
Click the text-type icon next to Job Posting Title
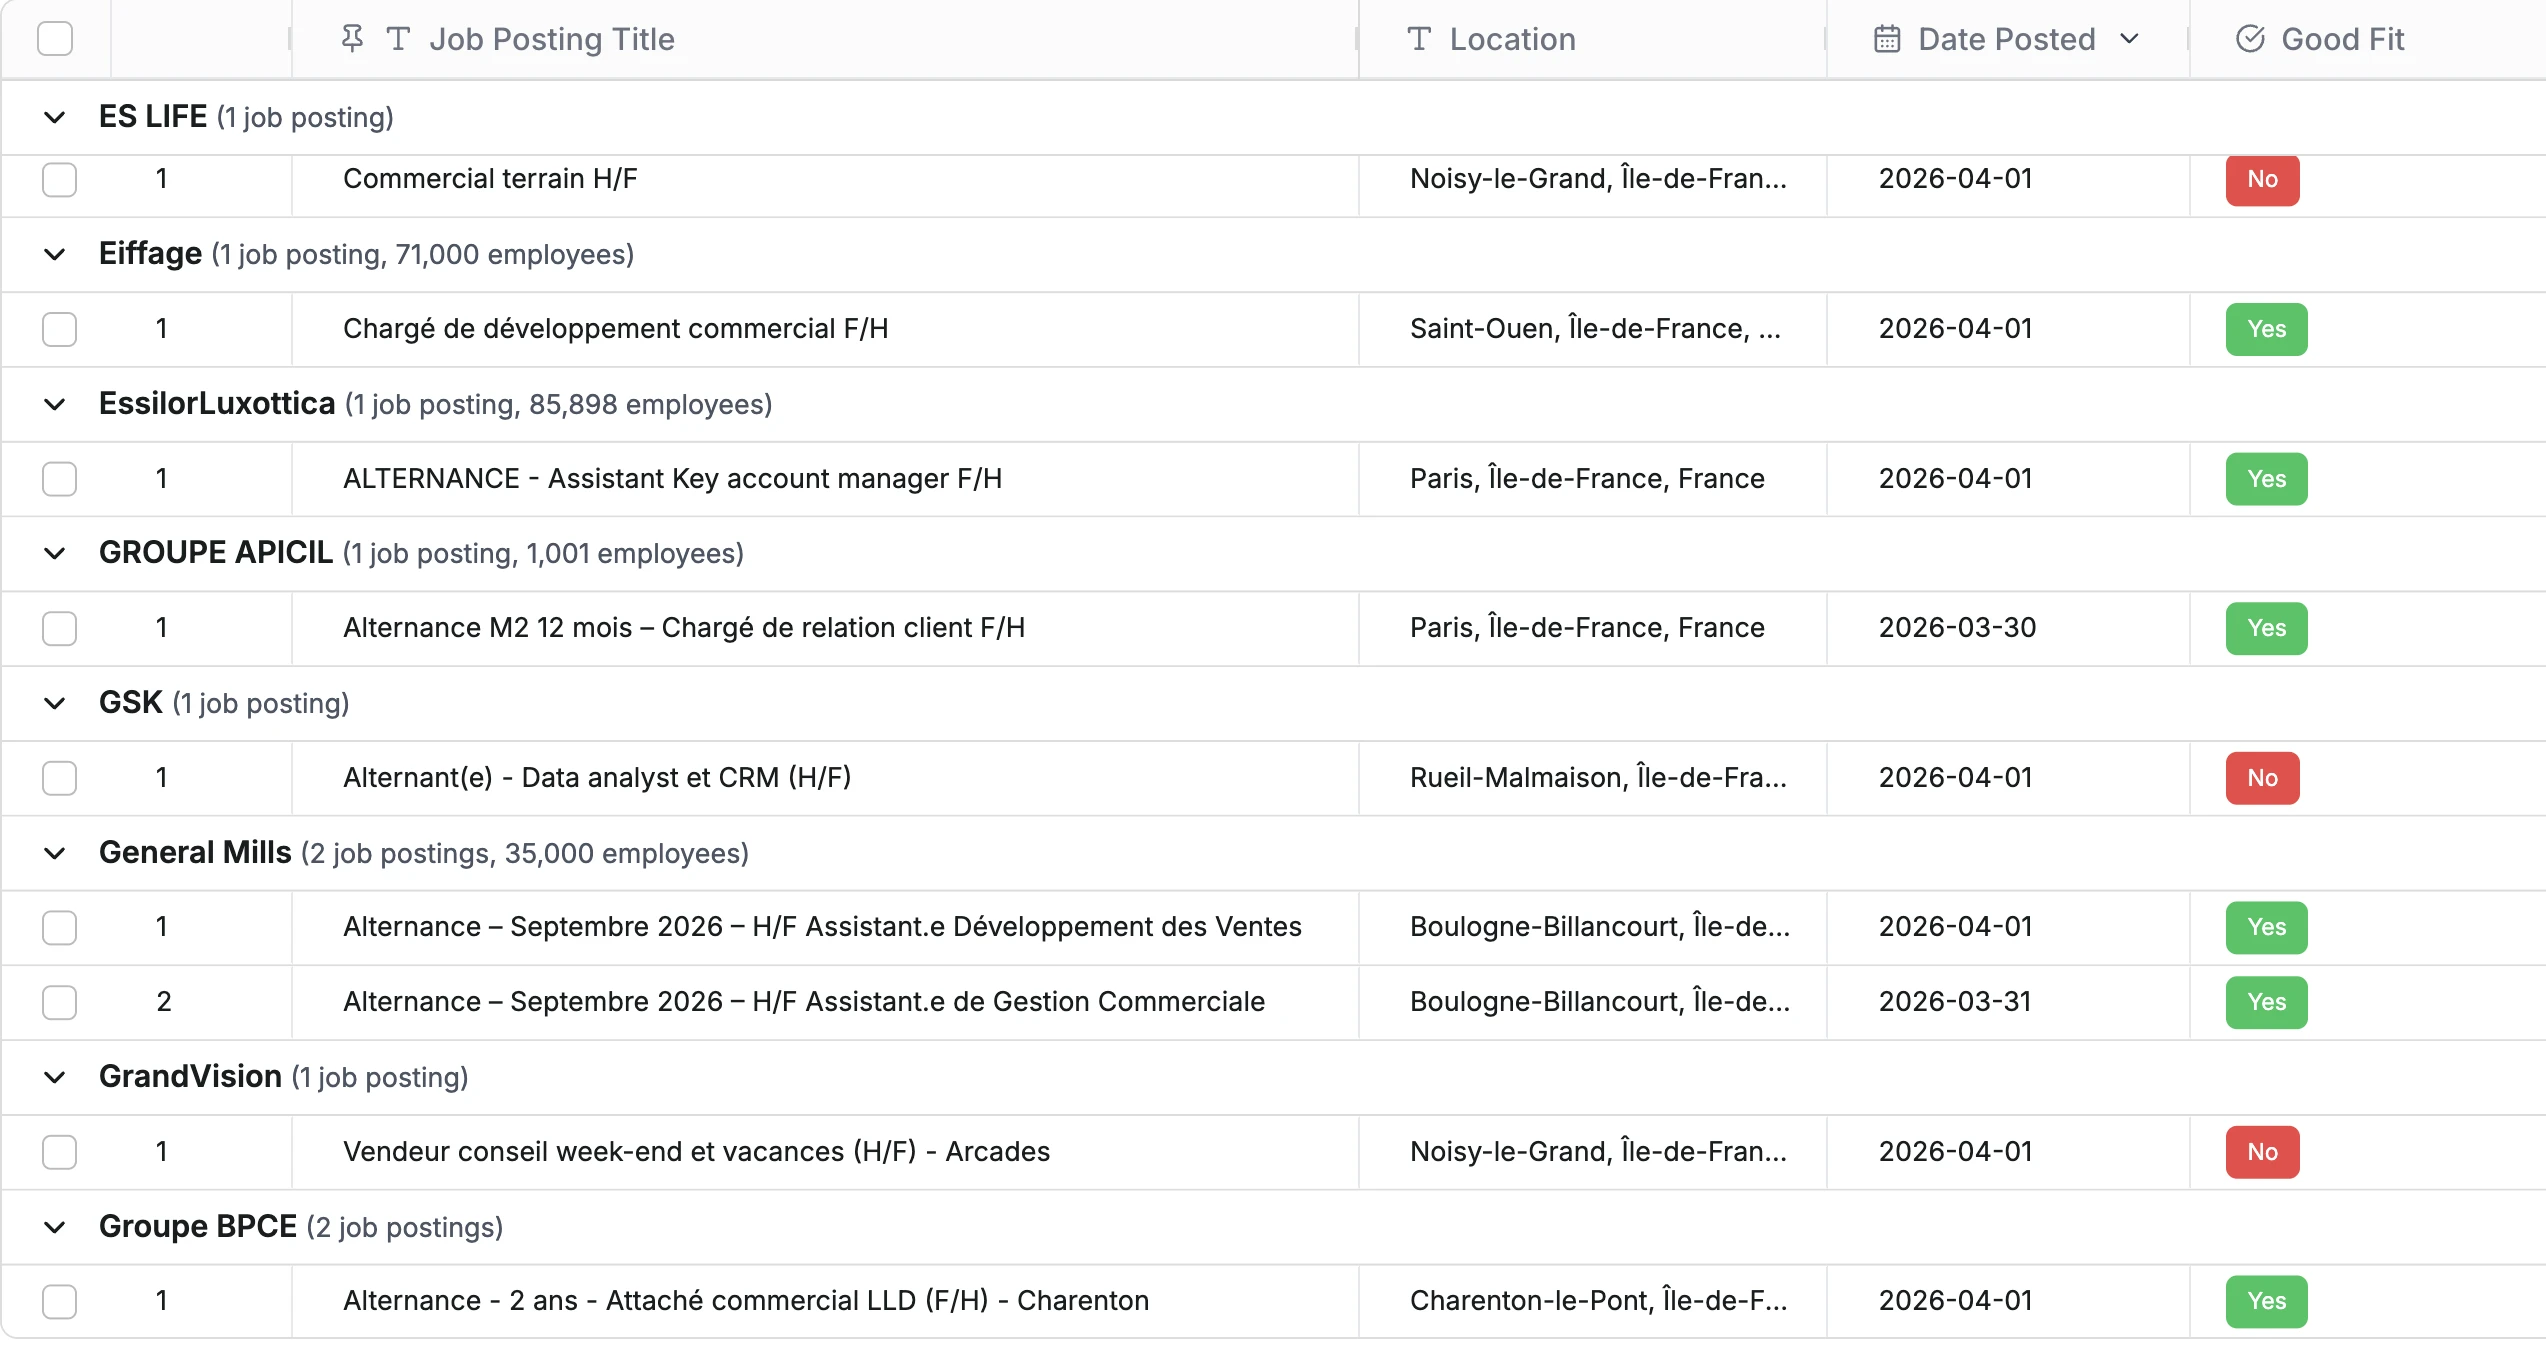pyautogui.click(x=398, y=39)
